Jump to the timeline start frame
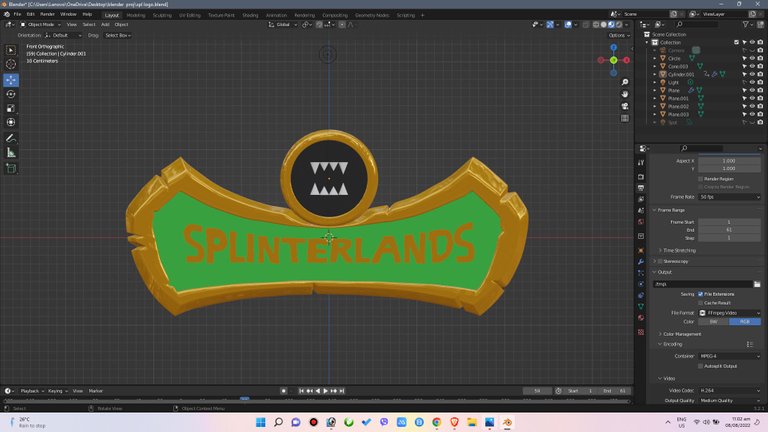Image resolution: width=768 pixels, height=432 pixels. coord(301,391)
